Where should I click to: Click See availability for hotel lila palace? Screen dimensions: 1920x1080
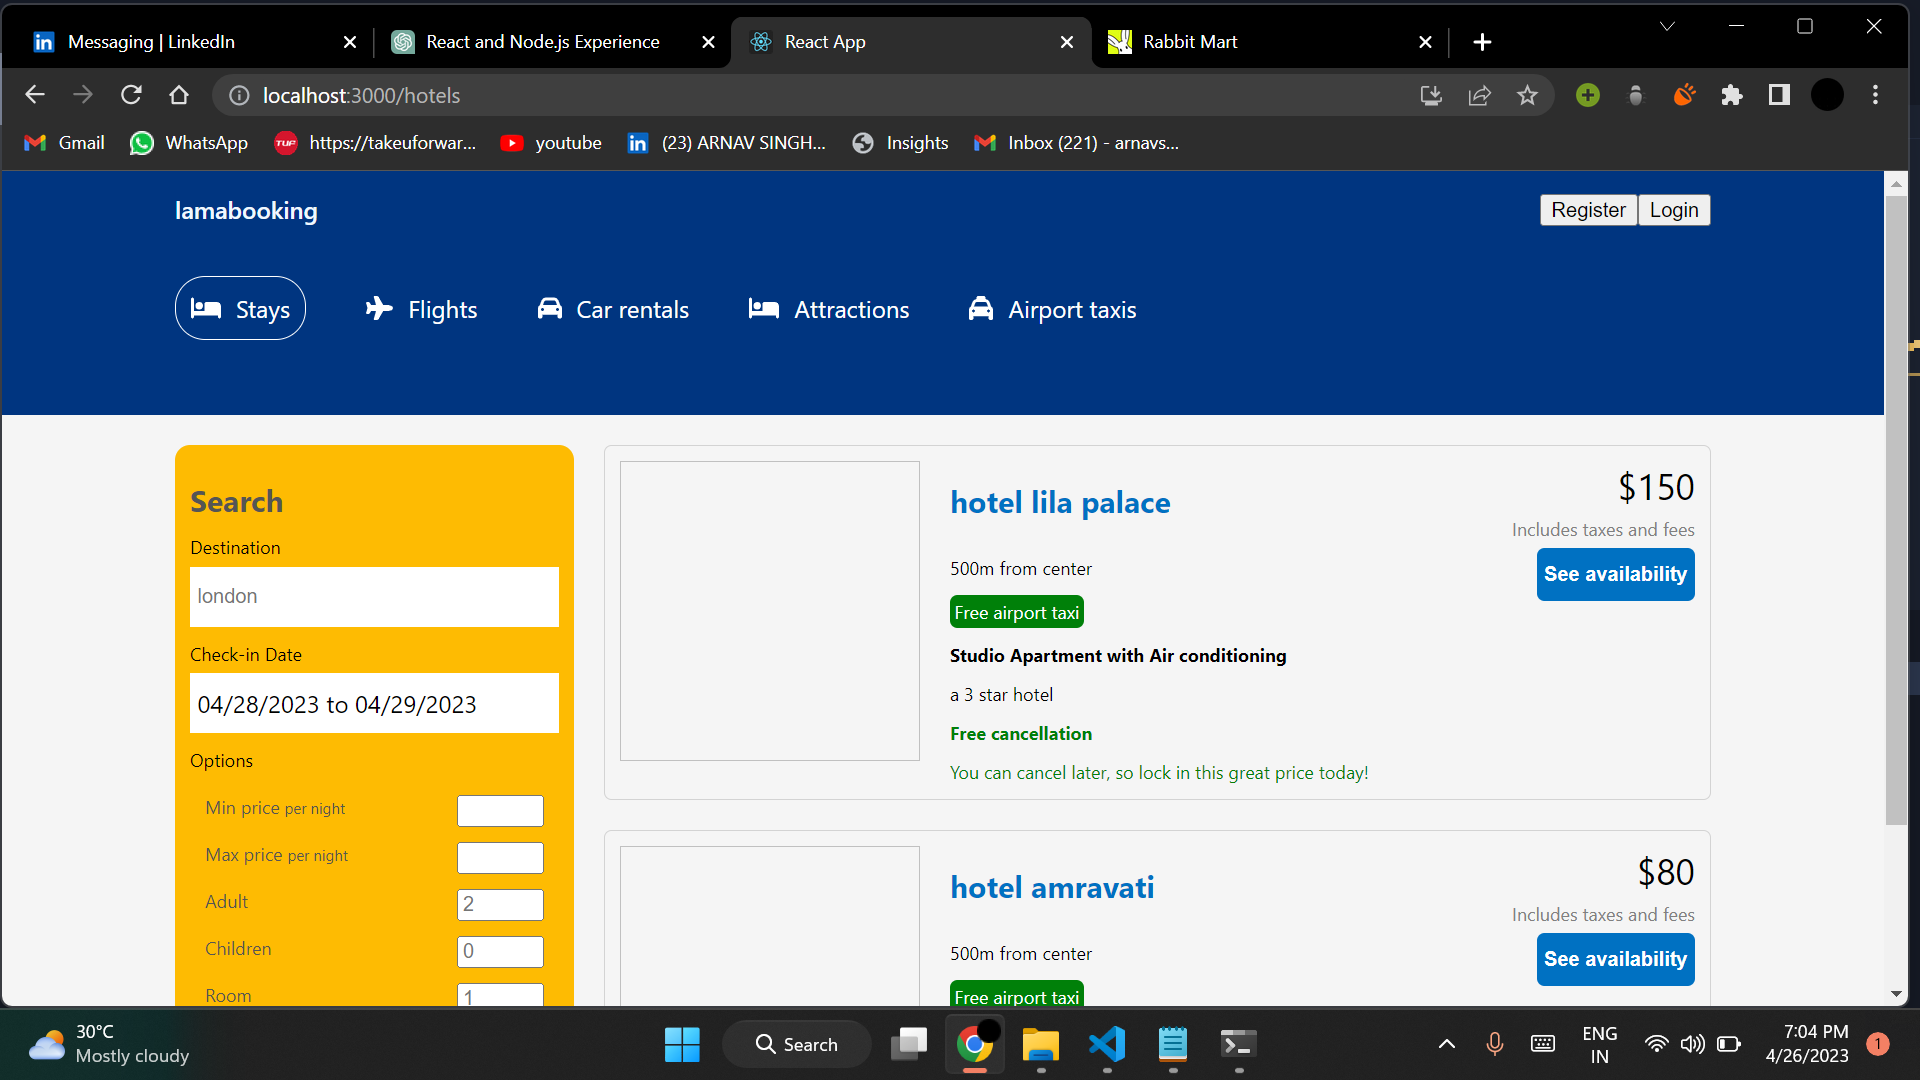click(1614, 574)
